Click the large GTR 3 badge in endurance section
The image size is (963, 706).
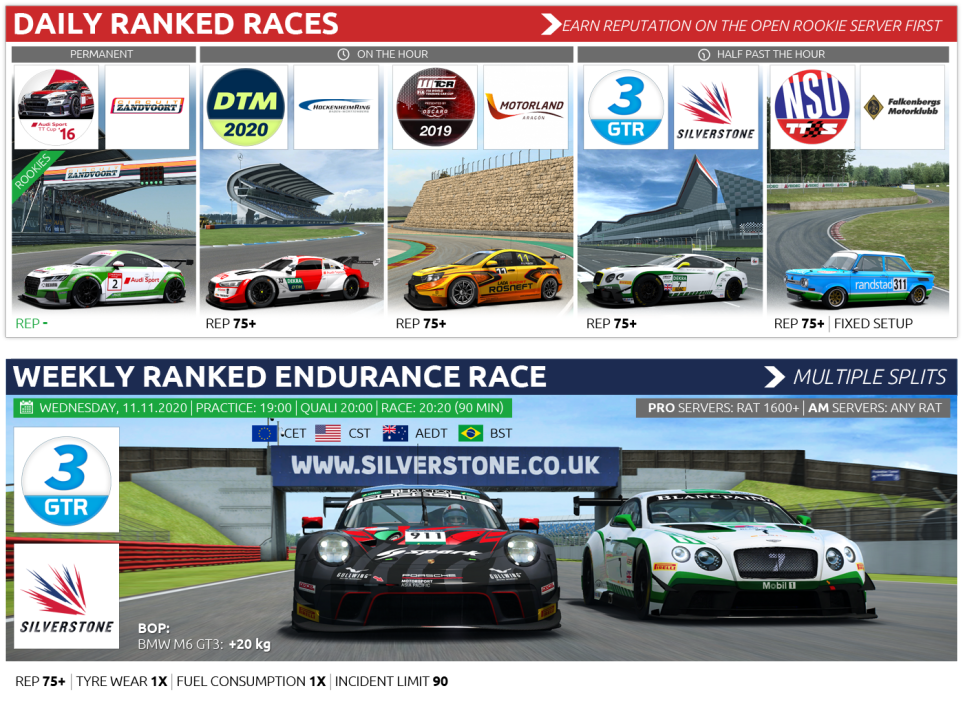(x=67, y=480)
